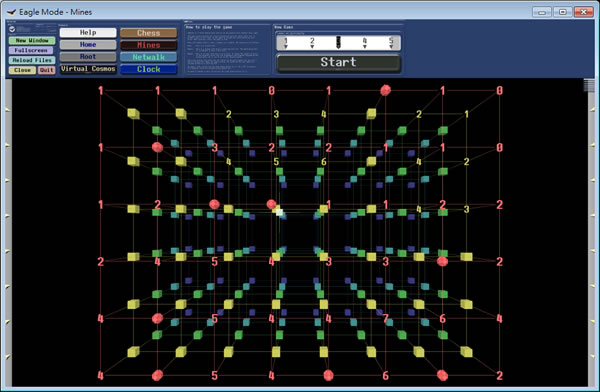This screenshot has height=392, width=600.
Task: Open the How to play the game panel
Action: (227, 49)
